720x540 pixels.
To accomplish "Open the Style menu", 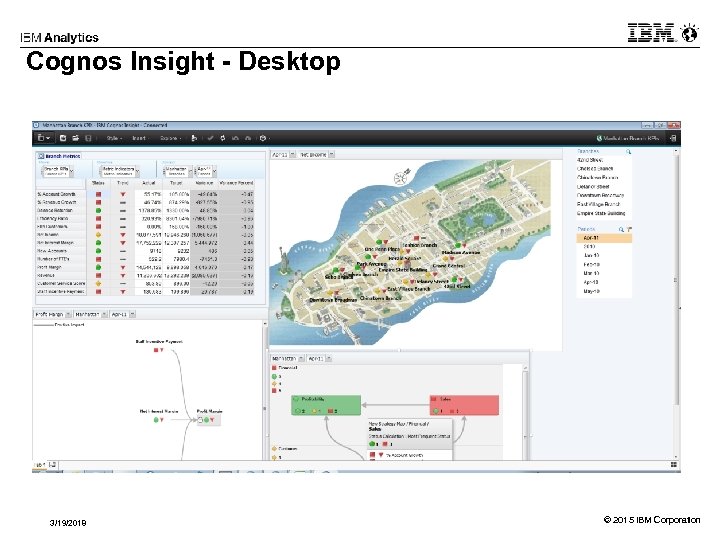I will coord(114,138).
